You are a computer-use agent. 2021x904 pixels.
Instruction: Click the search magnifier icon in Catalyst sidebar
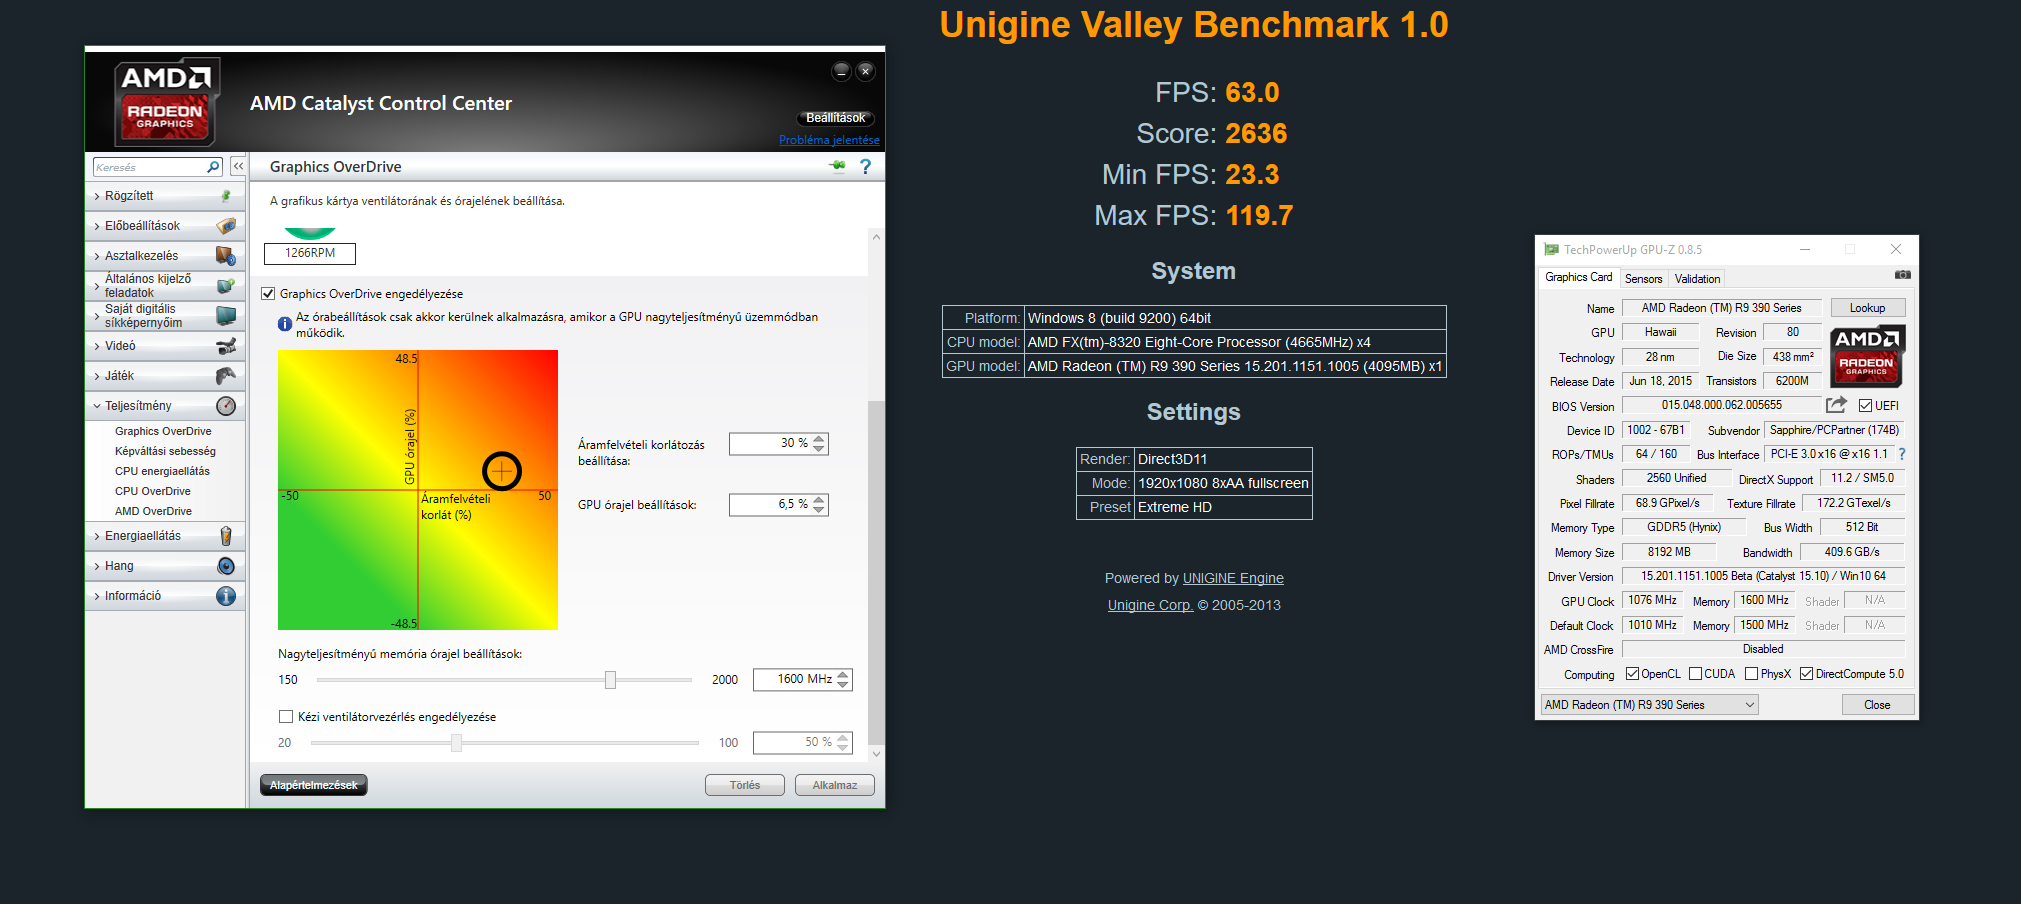click(x=213, y=167)
